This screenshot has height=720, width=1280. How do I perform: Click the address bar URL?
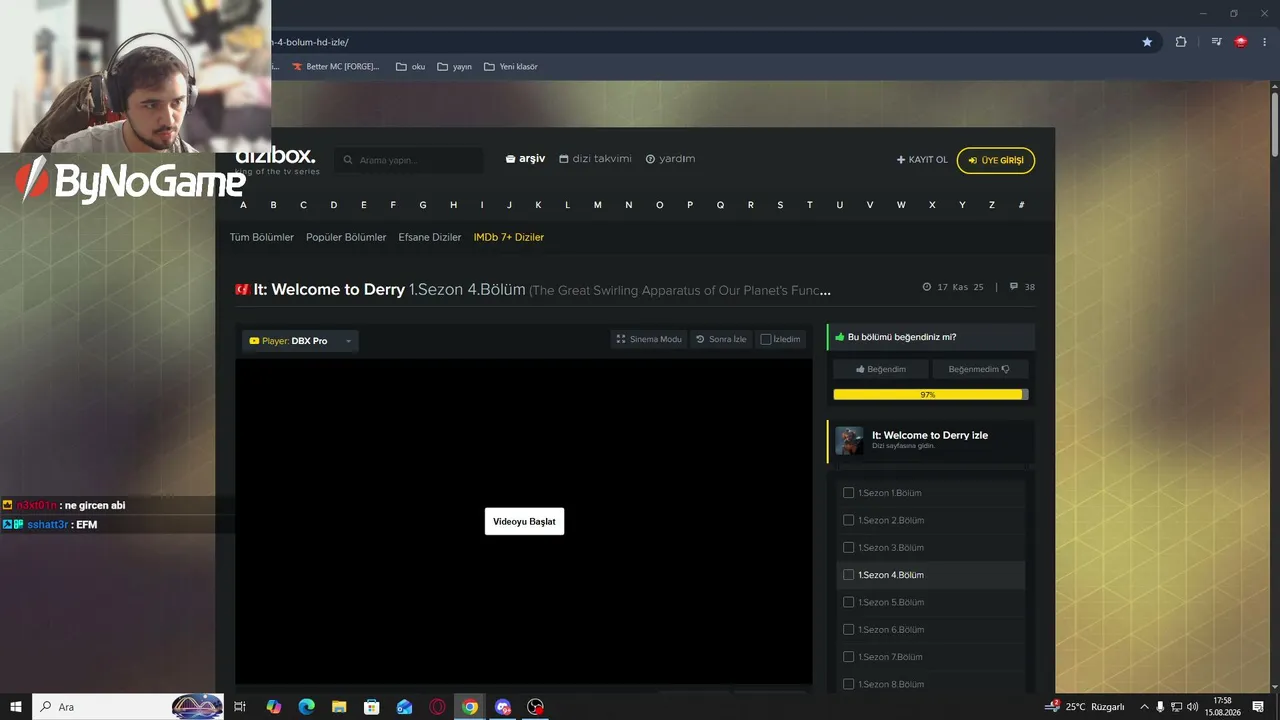(x=310, y=42)
